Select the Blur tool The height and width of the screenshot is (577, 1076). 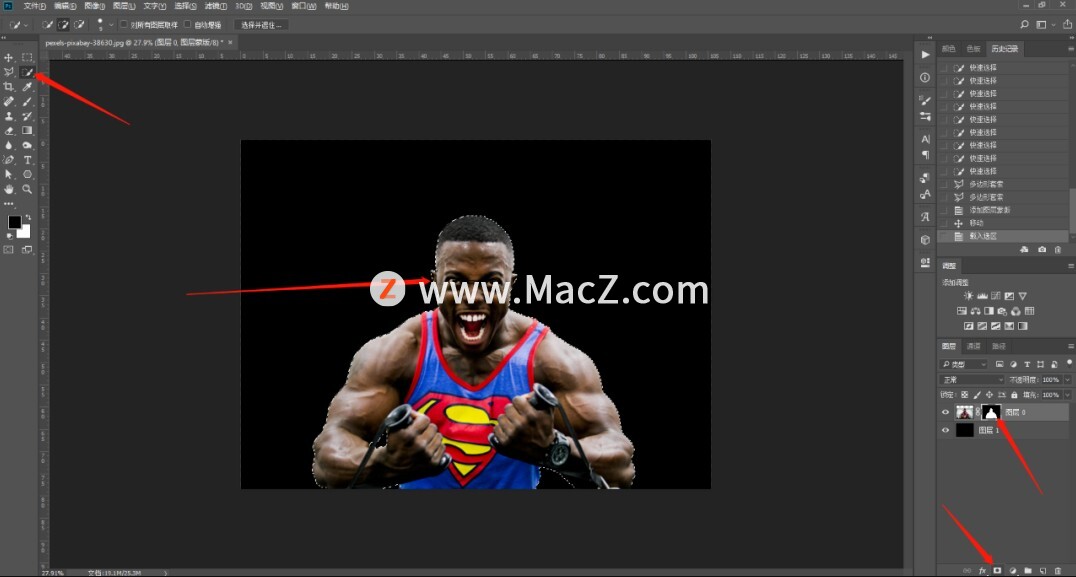pyautogui.click(x=9, y=145)
